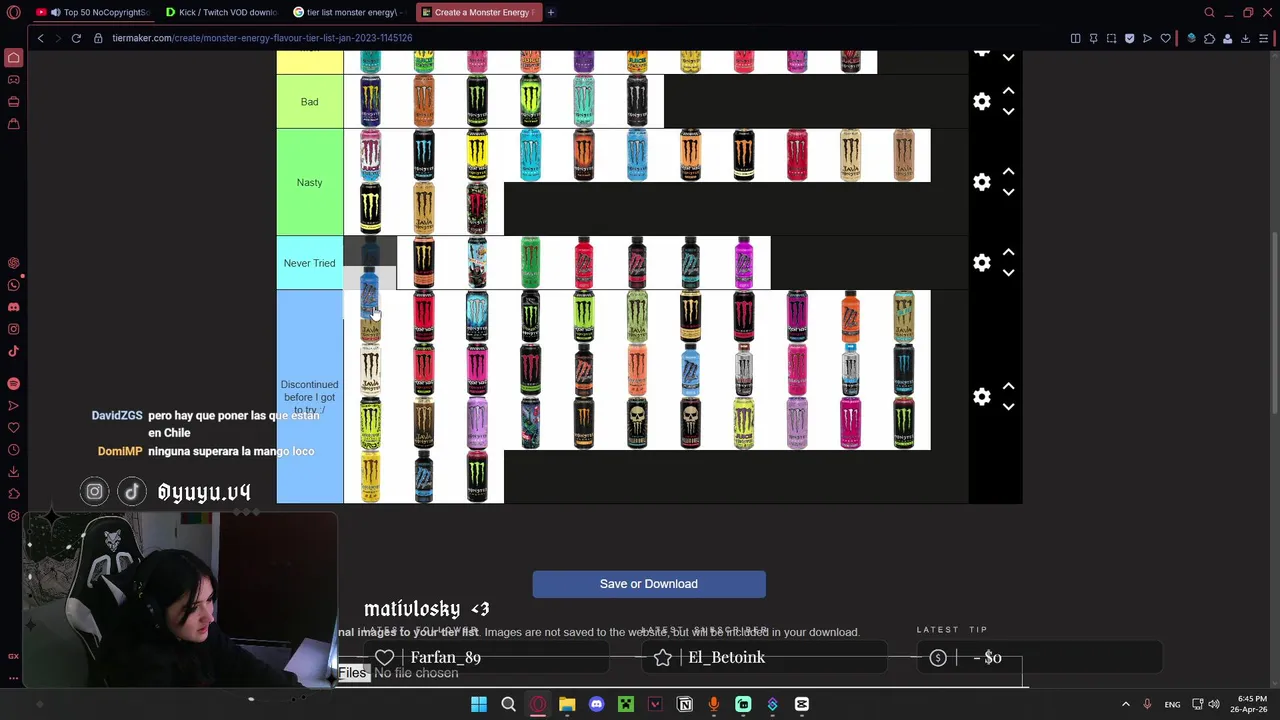
Task: Click the site info lock icon
Action: [98, 38]
